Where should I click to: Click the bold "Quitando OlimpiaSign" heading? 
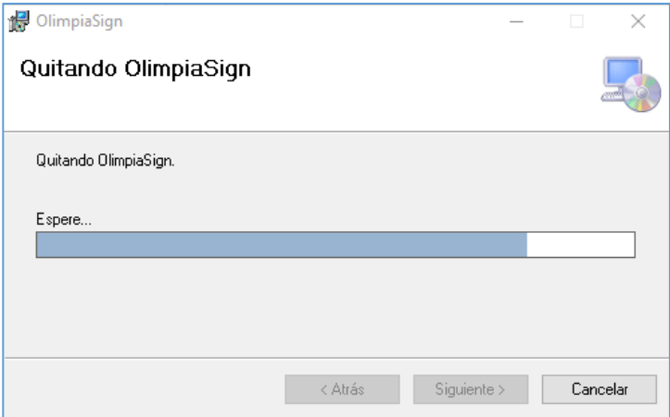[135, 70]
